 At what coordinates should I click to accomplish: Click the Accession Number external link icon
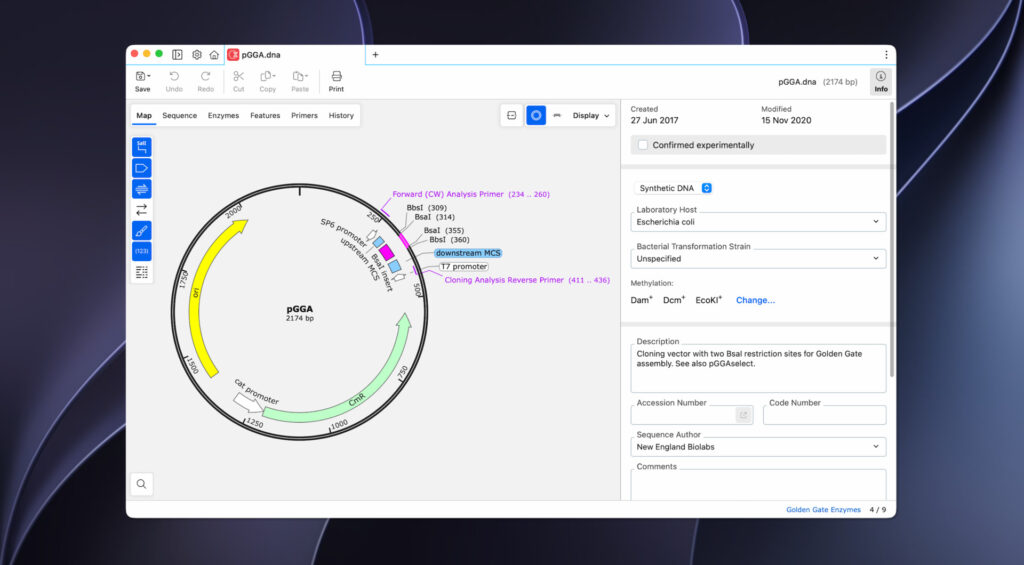click(743, 415)
